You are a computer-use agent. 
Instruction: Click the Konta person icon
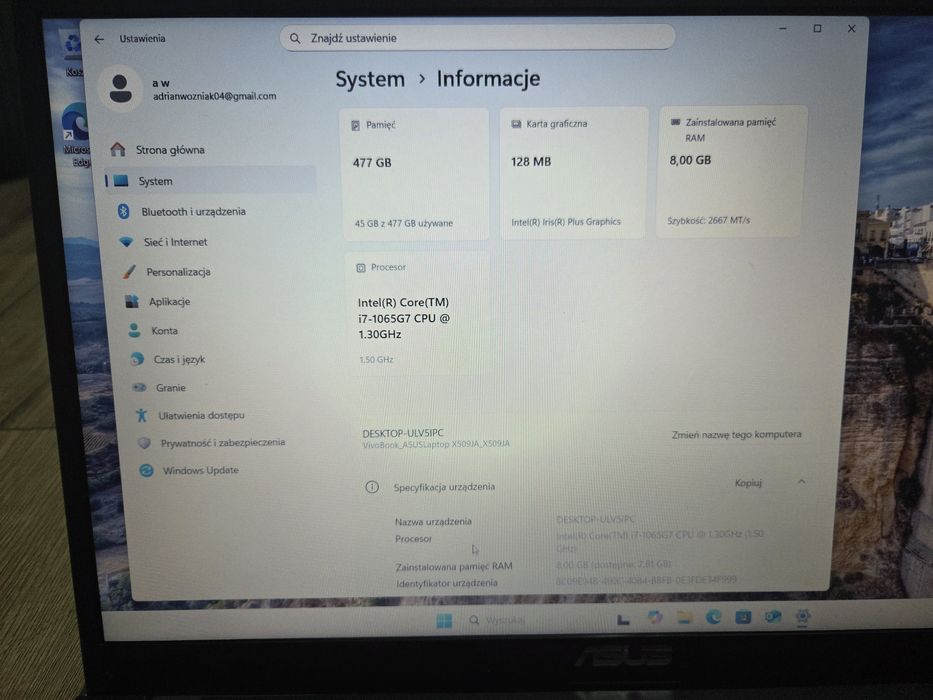134,330
